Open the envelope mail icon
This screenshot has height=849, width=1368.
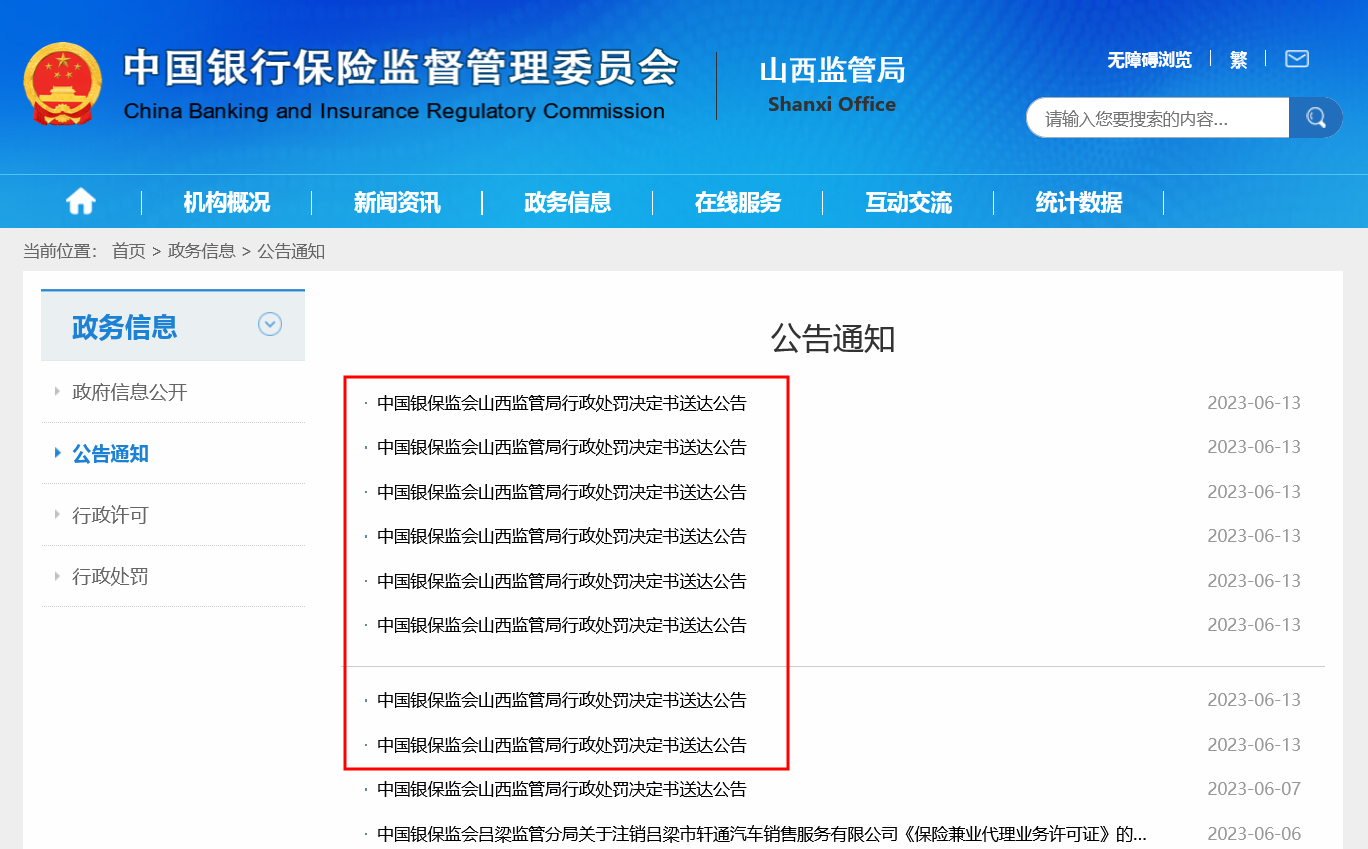pos(1296,59)
